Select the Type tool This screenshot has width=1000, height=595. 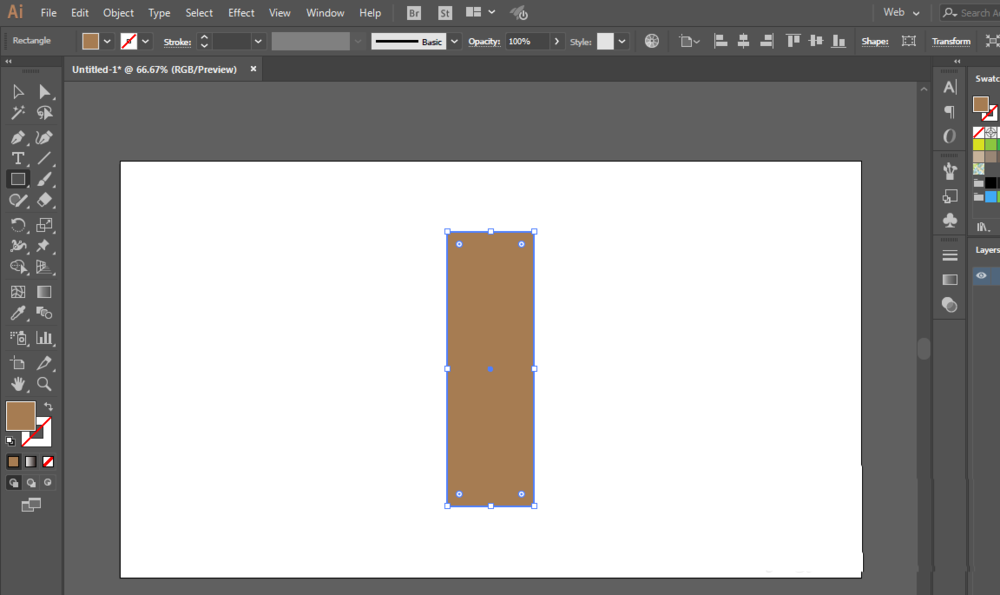pos(18,158)
